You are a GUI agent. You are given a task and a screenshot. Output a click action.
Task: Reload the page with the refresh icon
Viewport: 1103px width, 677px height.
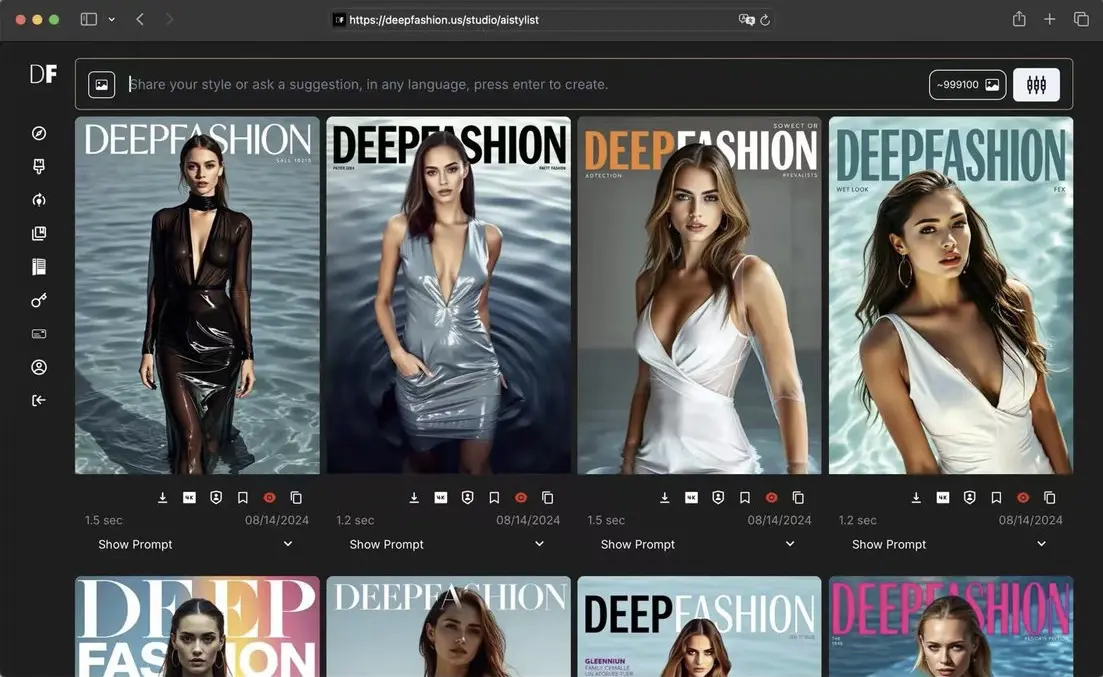[x=765, y=20]
